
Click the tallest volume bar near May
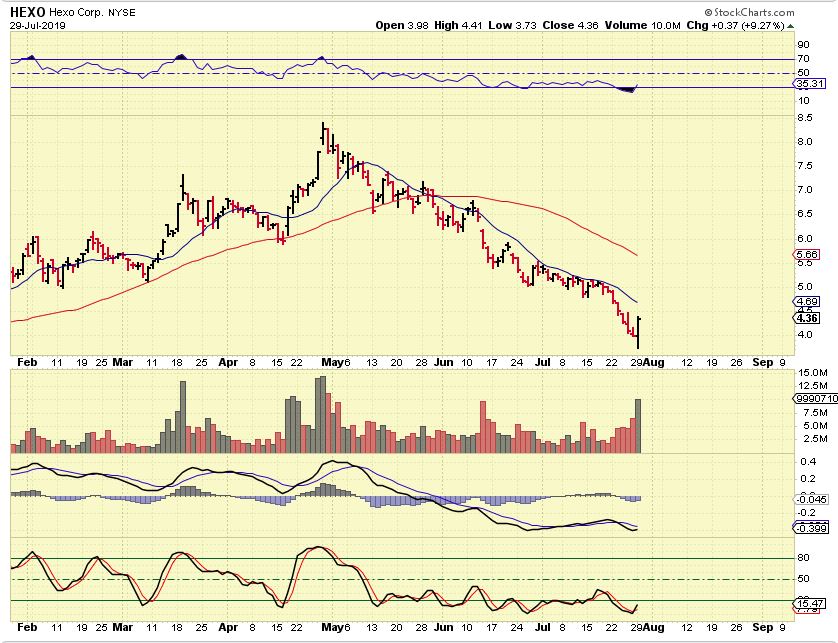tap(323, 415)
